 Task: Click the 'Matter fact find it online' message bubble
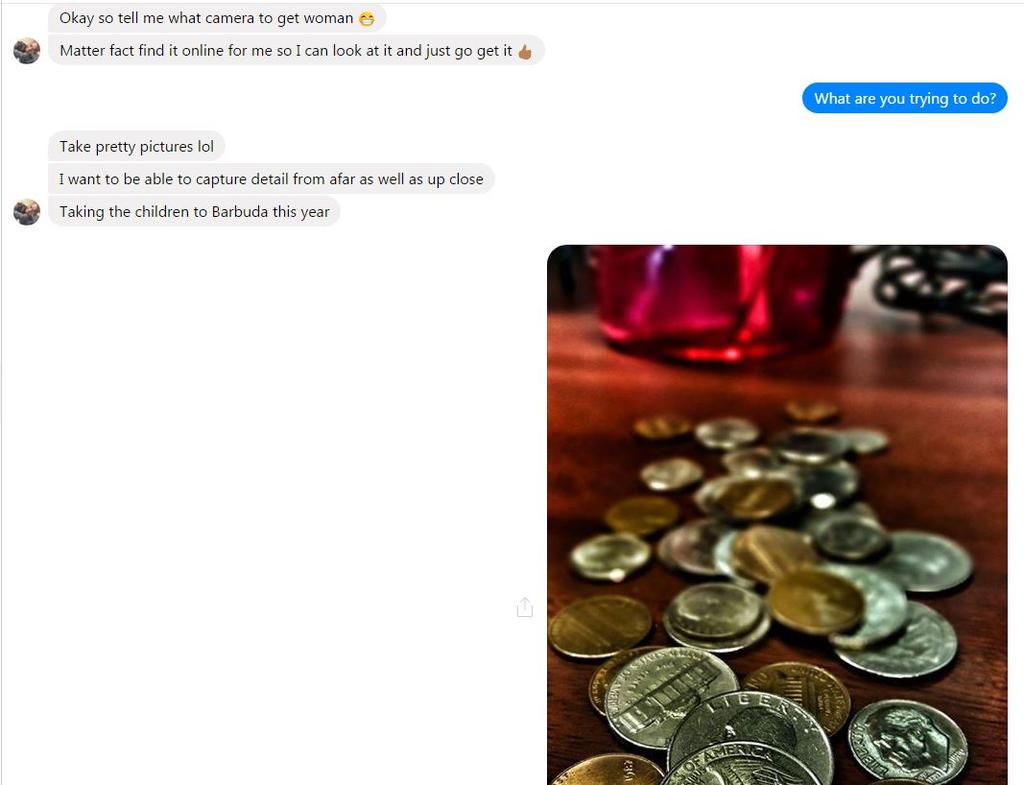(296, 50)
